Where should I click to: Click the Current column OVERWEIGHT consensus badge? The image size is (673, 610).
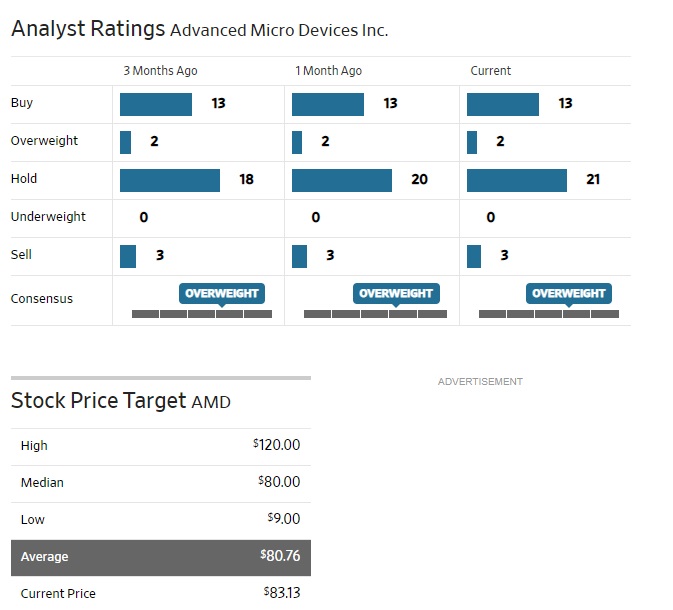[569, 293]
